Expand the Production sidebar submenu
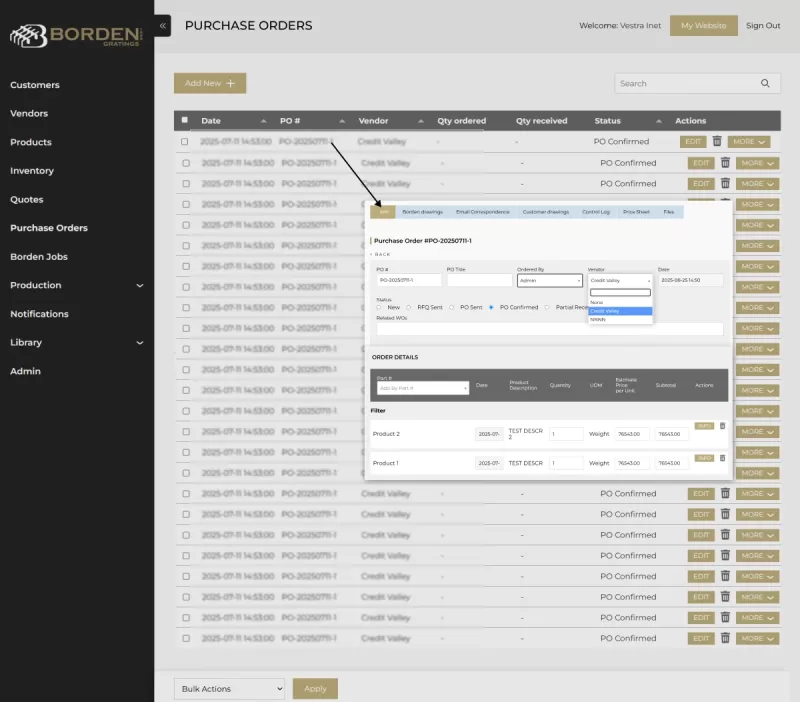 click(x=139, y=286)
